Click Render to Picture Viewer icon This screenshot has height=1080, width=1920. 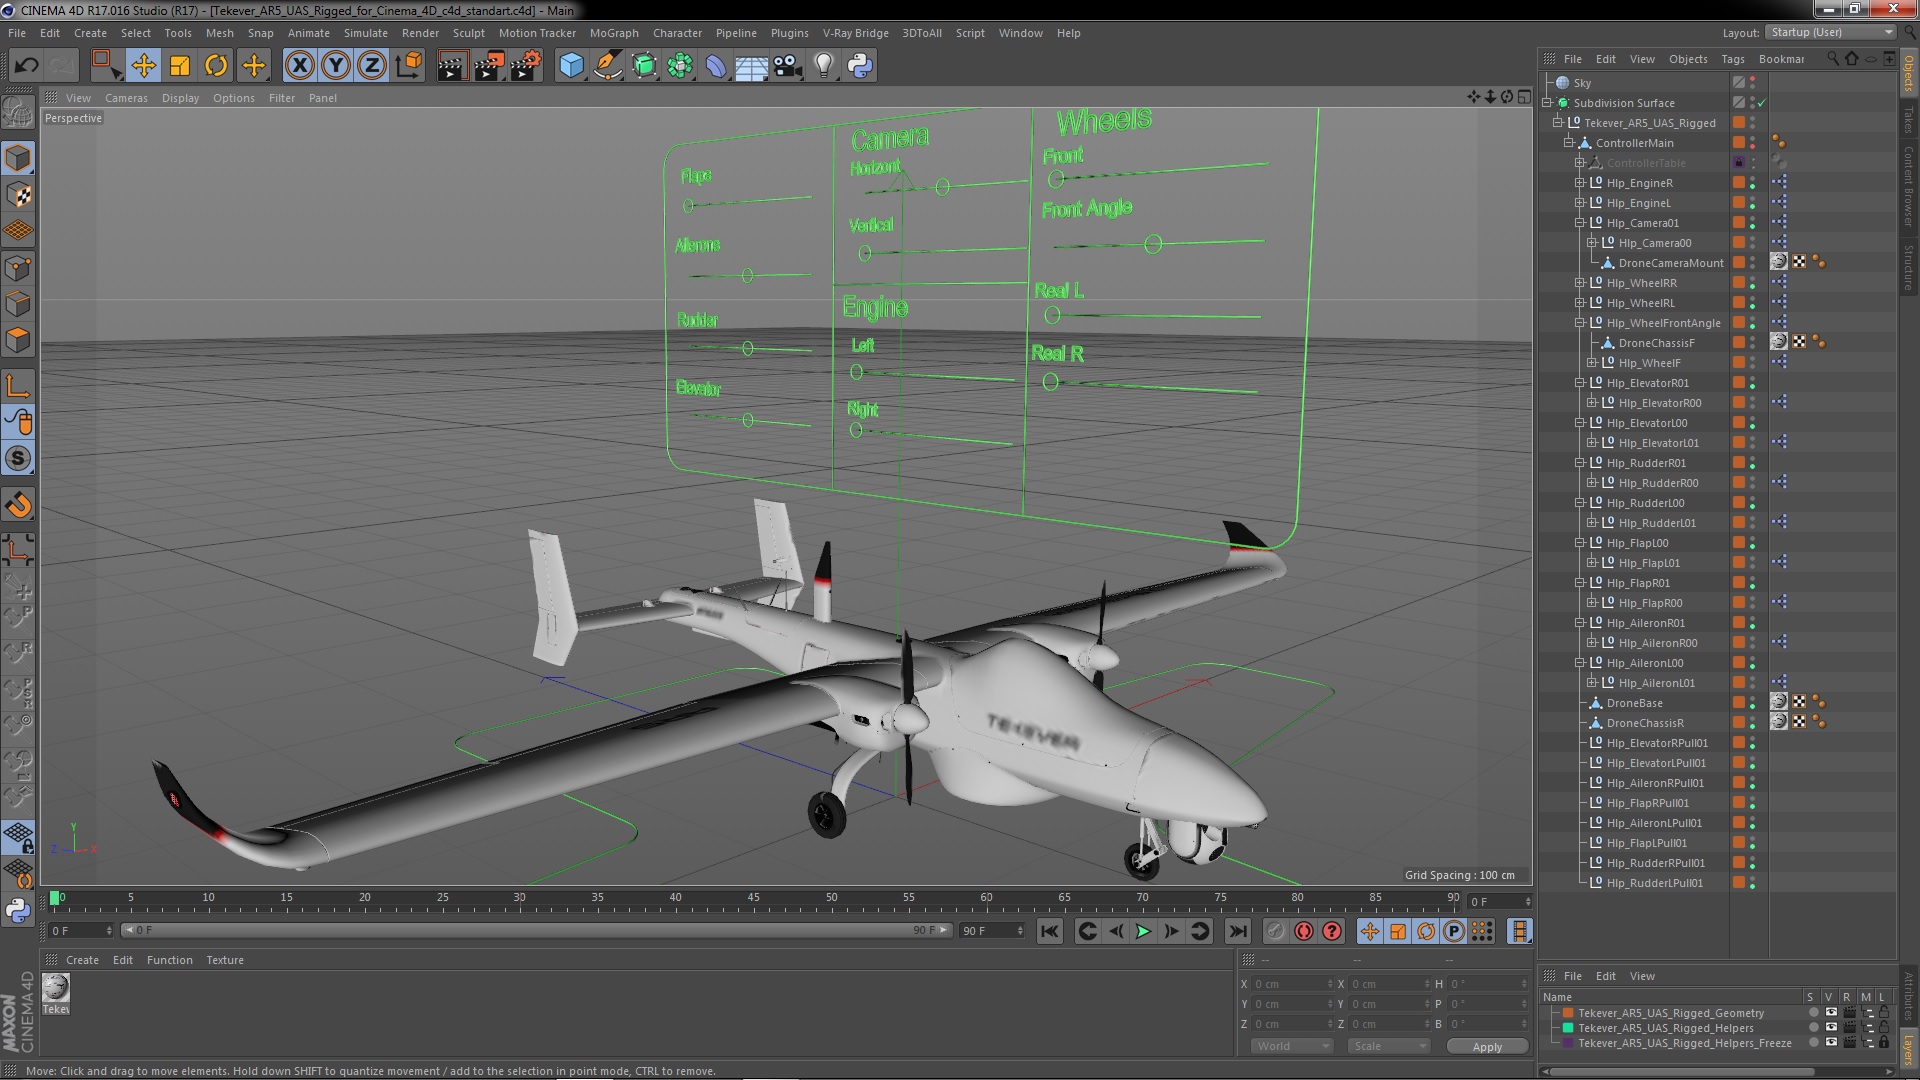point(488,66)
